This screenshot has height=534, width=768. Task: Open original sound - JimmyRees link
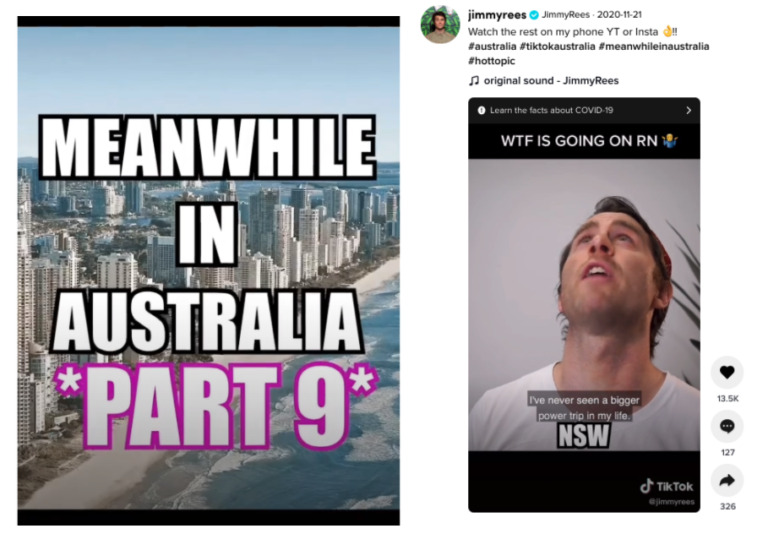coord(551,81)
